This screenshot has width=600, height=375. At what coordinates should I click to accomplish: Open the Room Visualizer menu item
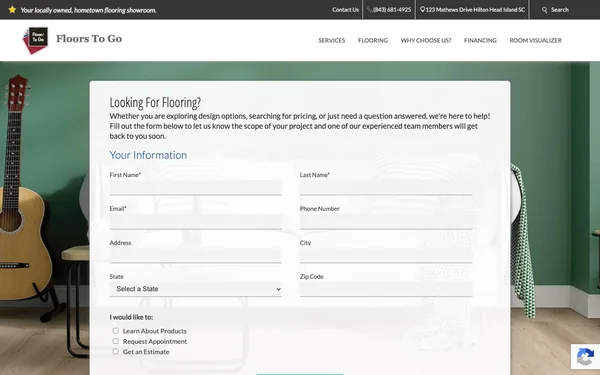click(535, 40)
